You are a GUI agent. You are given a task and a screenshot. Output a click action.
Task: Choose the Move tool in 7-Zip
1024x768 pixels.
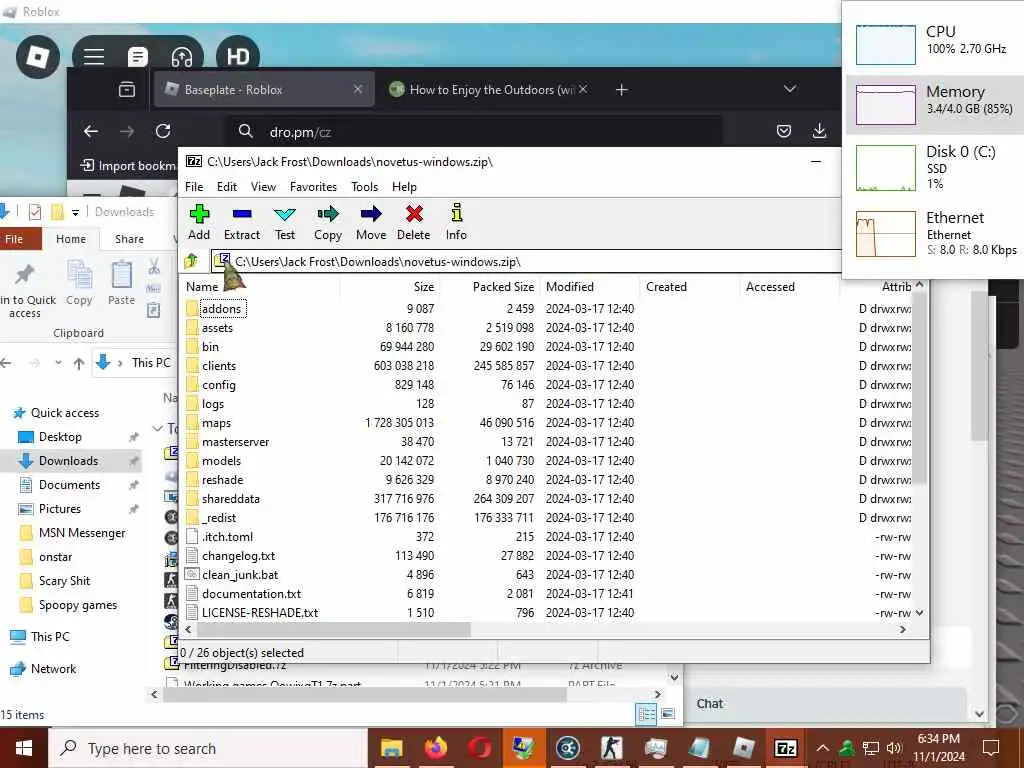point(371,222)
